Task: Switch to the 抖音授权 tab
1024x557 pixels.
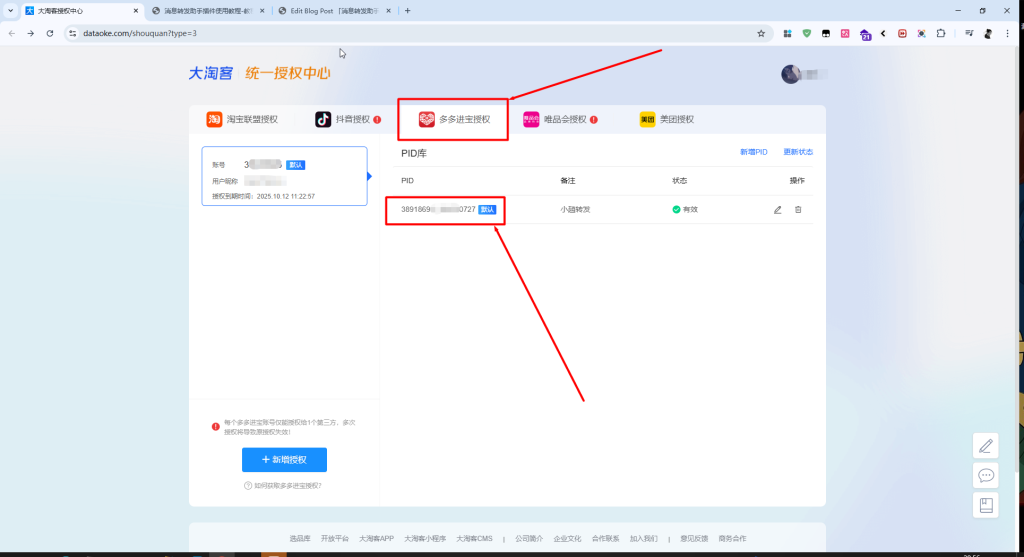Action: pos(347,119)
